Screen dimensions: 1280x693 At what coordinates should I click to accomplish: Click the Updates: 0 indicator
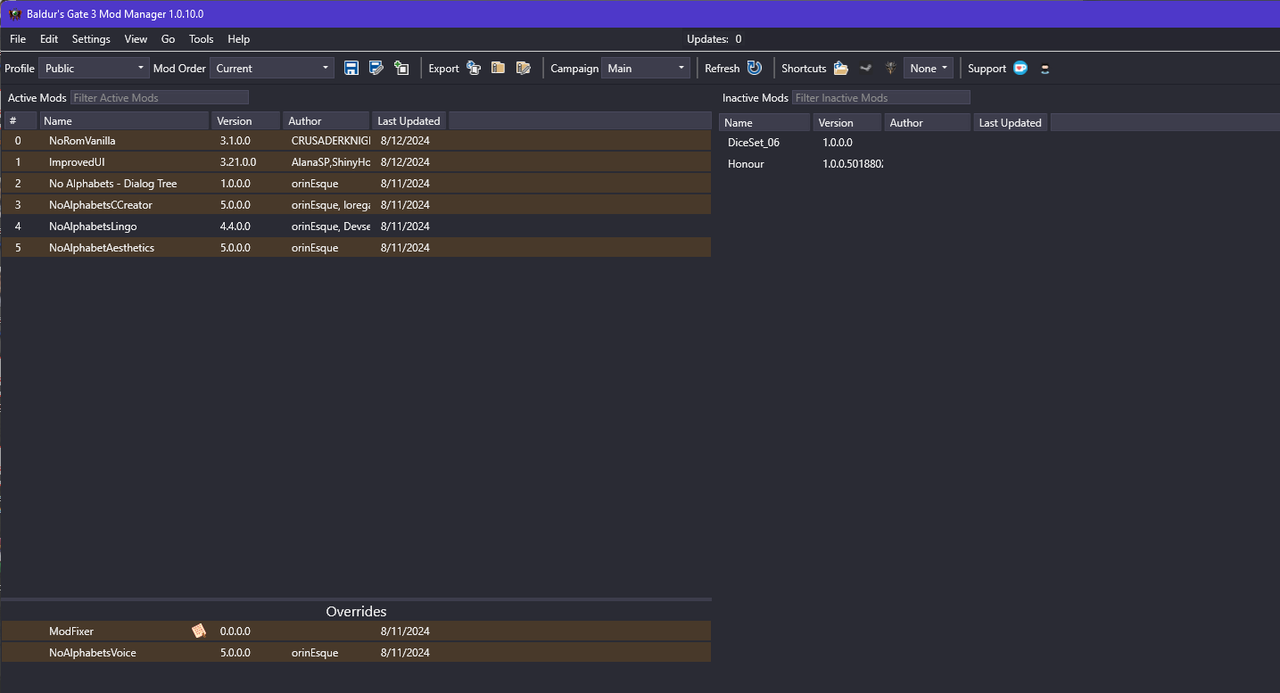coord(714,39)
